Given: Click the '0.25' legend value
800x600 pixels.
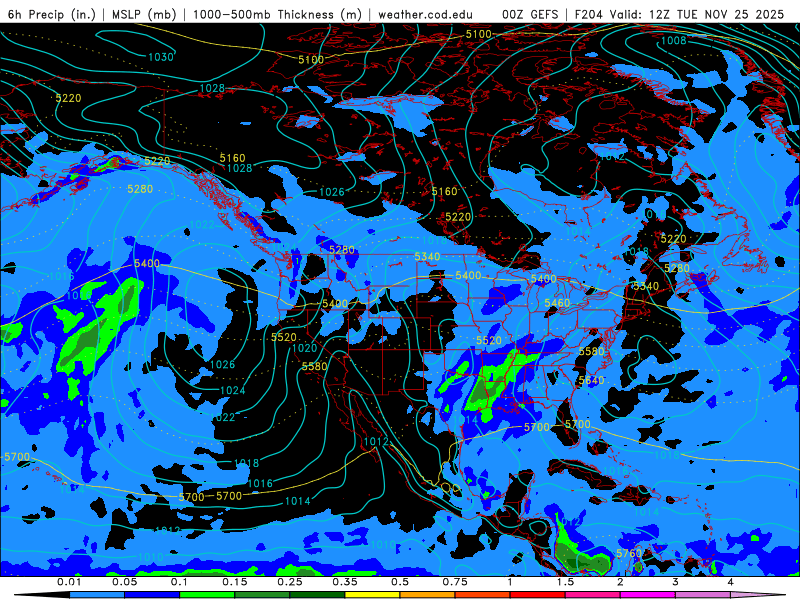Looking at the screenshot, I should [290, 582].
